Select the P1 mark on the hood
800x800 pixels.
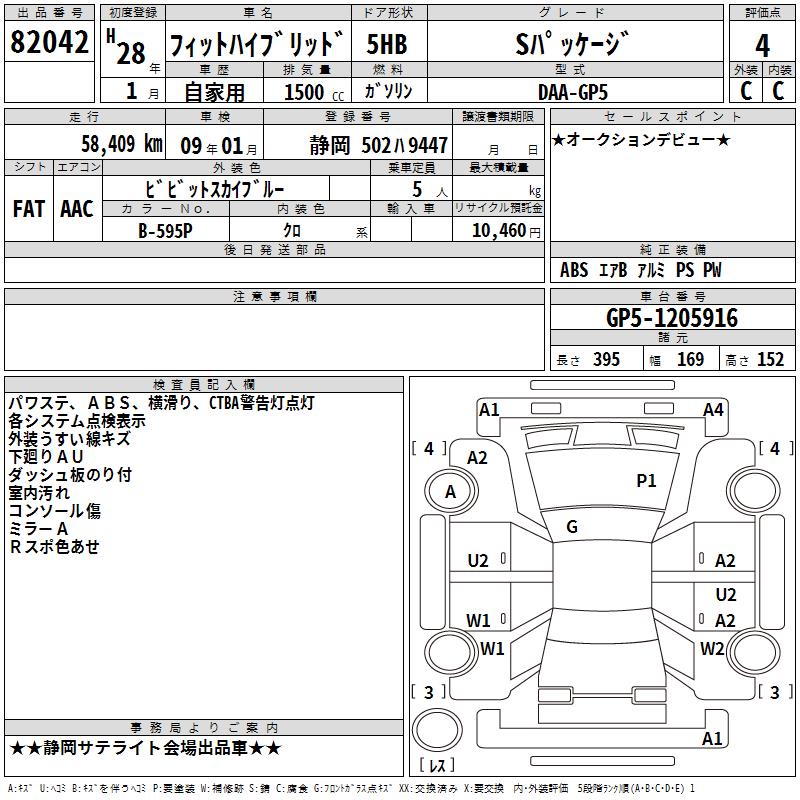coord(646,480)
